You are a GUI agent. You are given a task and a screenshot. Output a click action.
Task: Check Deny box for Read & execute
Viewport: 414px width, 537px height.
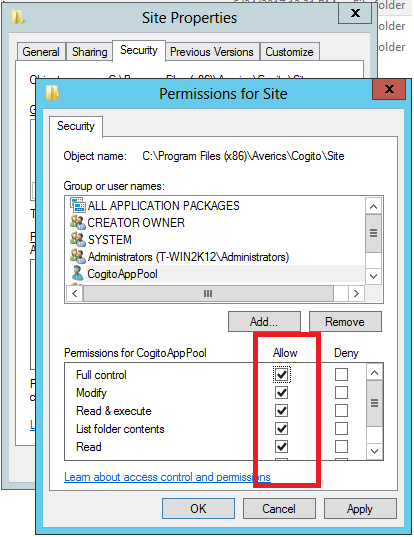pyautogui.click(x=341, y=410)
